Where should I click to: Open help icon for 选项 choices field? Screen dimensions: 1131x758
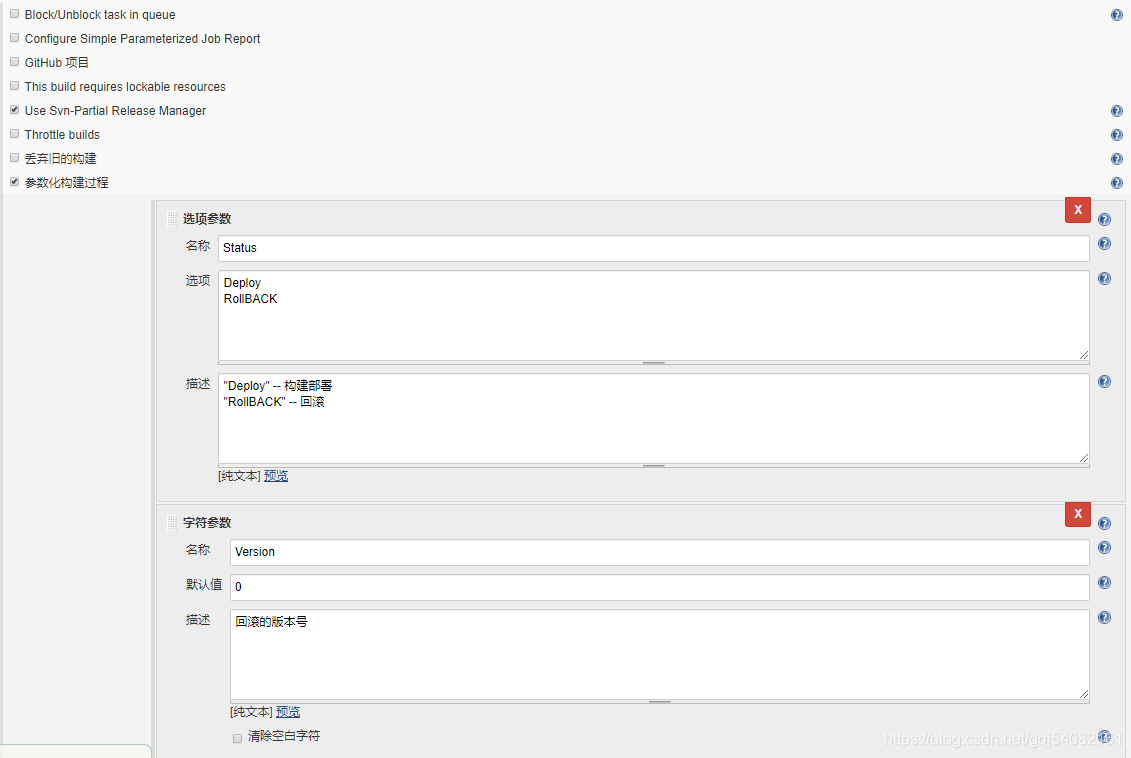(x=1104, y=278)
